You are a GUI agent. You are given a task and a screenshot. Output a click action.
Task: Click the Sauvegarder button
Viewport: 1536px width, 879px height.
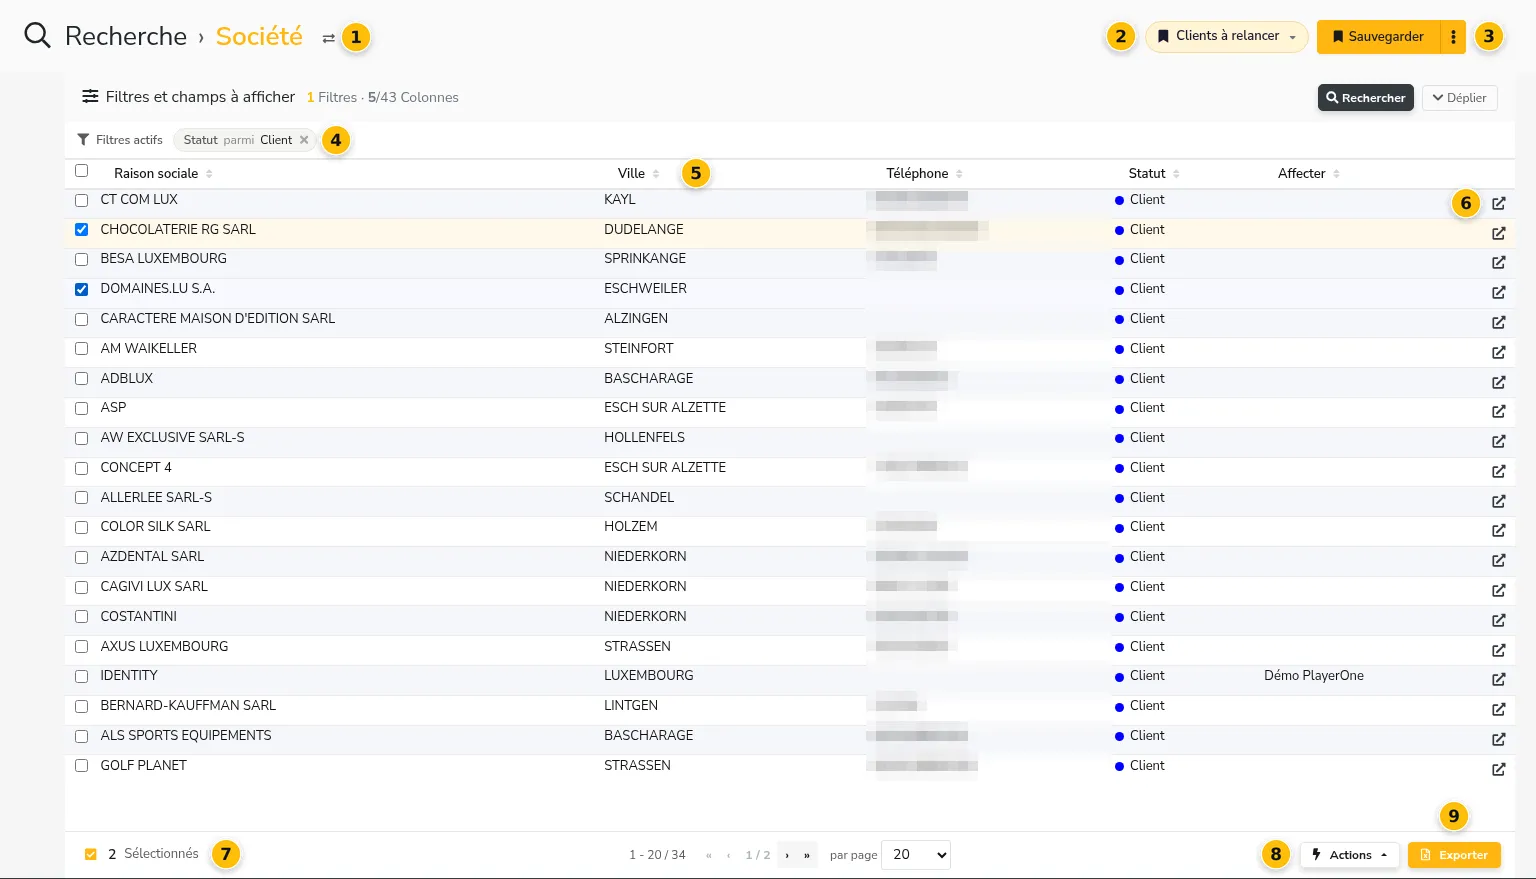click(1378, 37)
